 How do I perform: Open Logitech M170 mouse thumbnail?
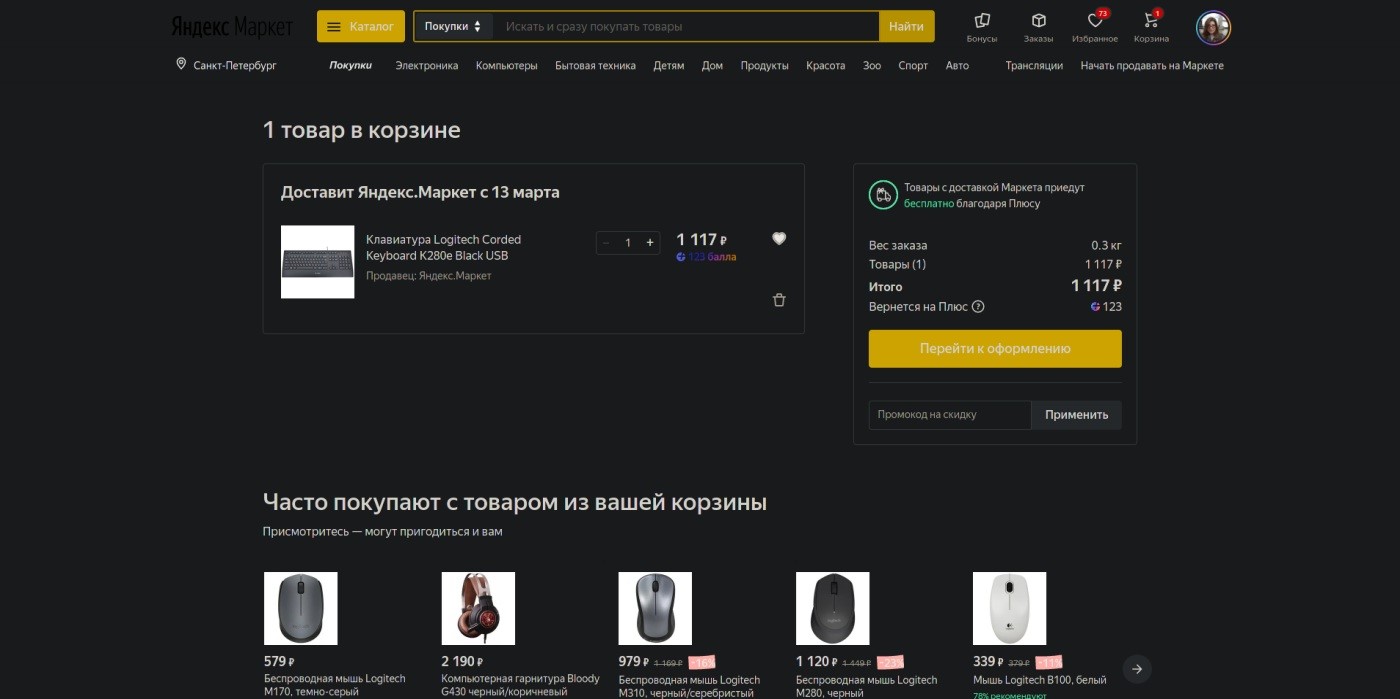point(301,608)
